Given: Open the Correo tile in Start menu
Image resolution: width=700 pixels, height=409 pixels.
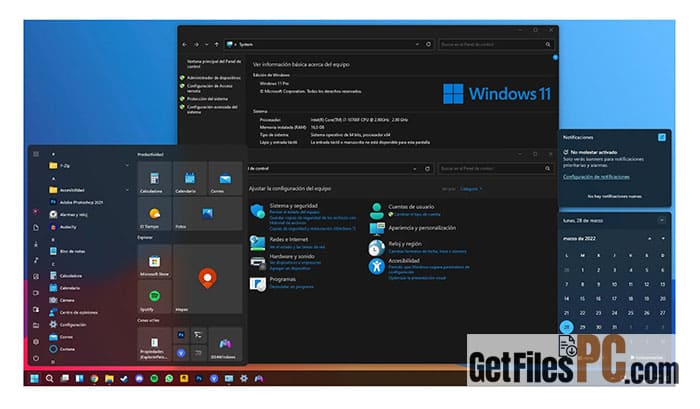Looking at the screenshot, I should coord(225,179).
